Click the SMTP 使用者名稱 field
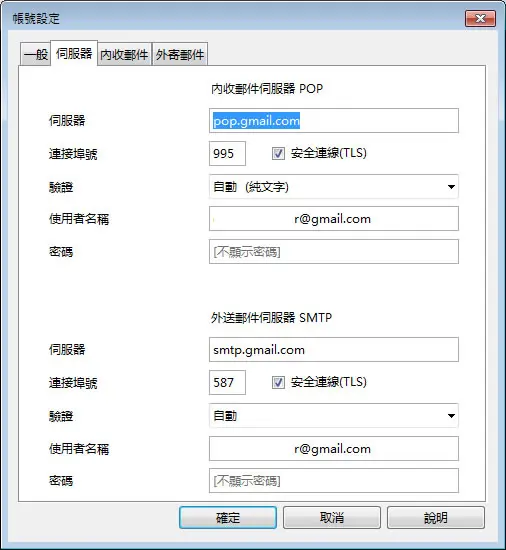The width and height of the screenshot is (506, 550). pos(334,448)
